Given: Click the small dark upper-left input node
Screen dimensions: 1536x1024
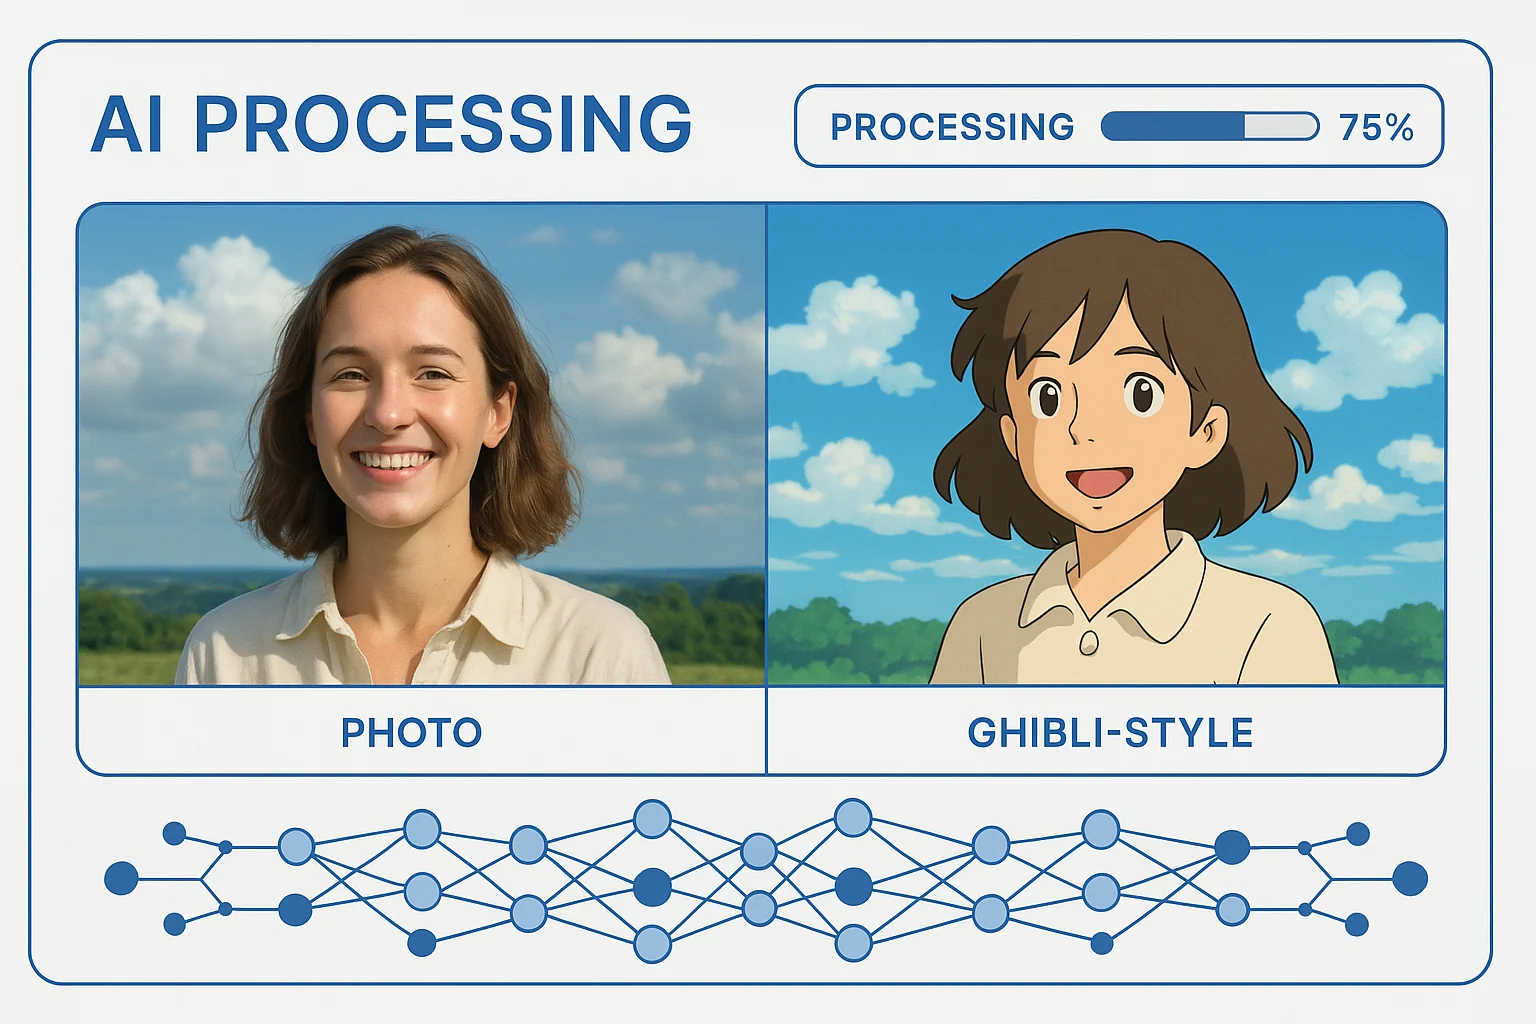Looking at the screenshot, I should [x=174, y=833].
